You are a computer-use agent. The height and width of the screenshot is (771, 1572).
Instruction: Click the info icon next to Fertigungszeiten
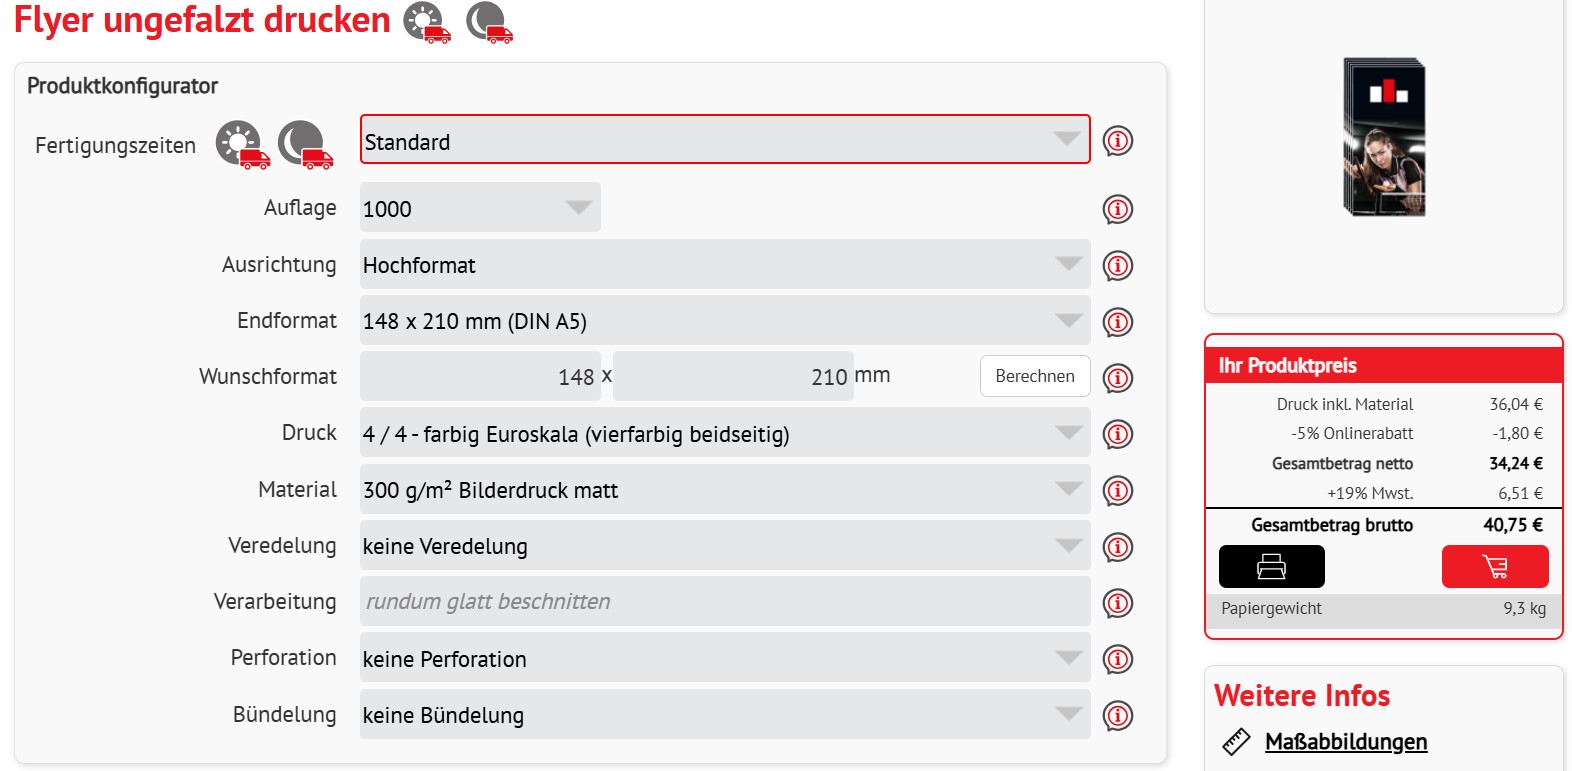1117,141
